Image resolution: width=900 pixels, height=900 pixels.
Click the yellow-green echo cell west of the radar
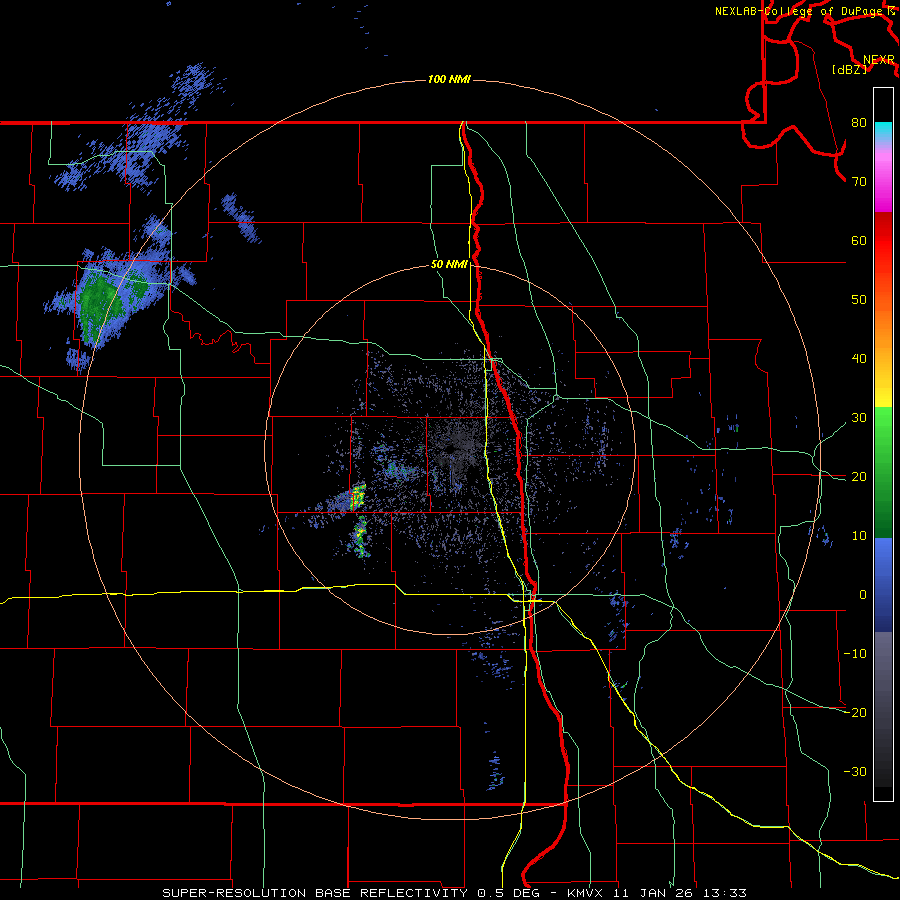coord(358,497)
